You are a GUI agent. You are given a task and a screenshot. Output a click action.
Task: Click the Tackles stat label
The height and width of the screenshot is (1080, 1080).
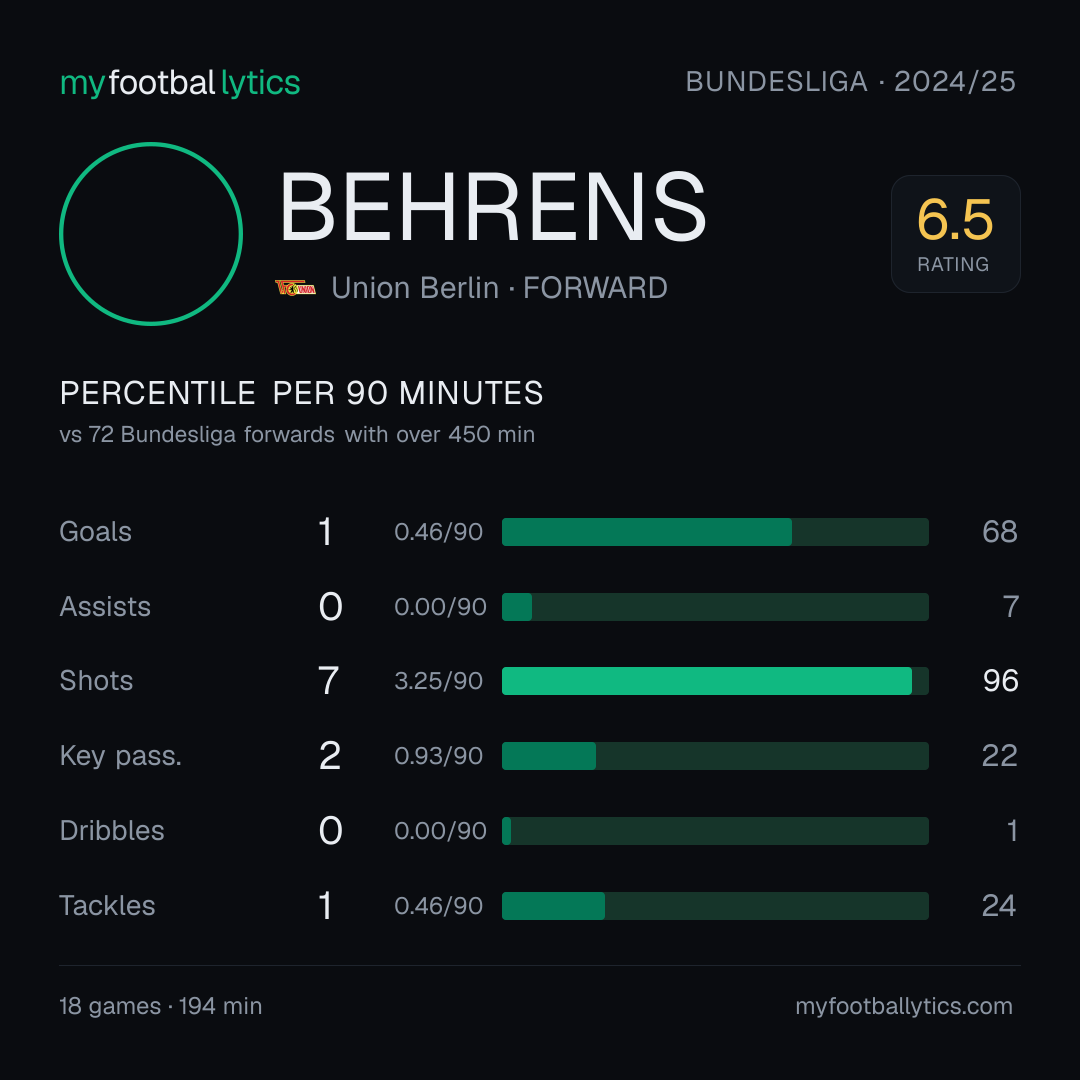(x=107, y=906)
